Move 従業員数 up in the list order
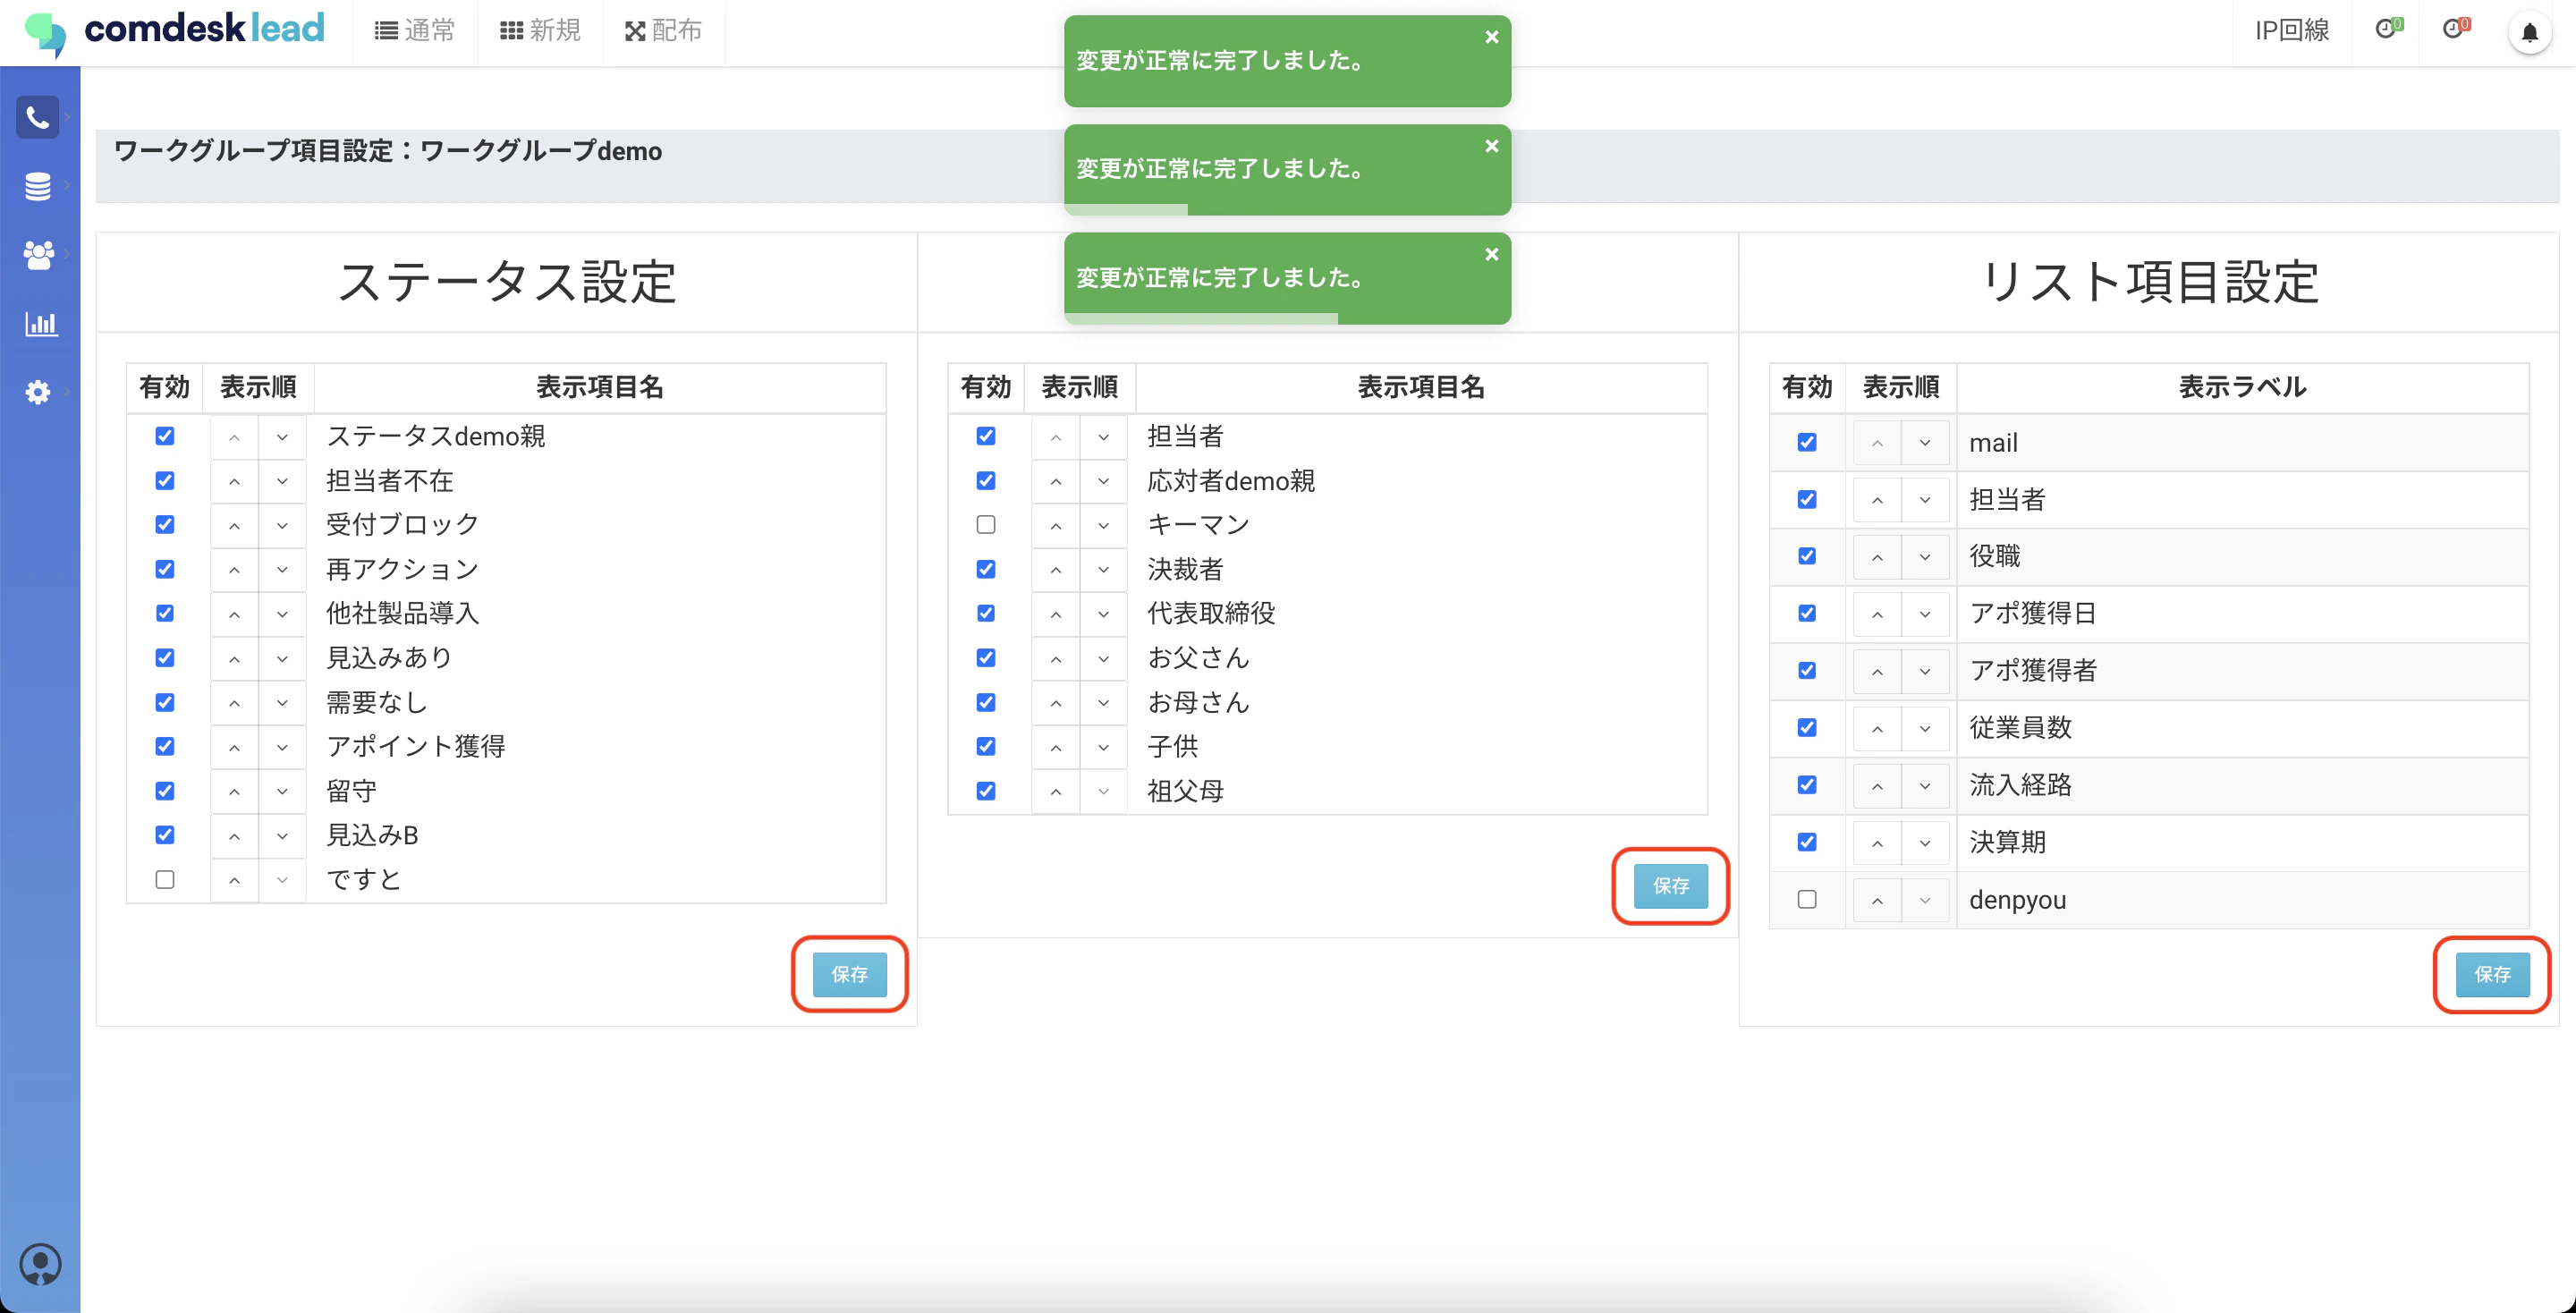The image size is (2576, 1313). [1877, 729]
